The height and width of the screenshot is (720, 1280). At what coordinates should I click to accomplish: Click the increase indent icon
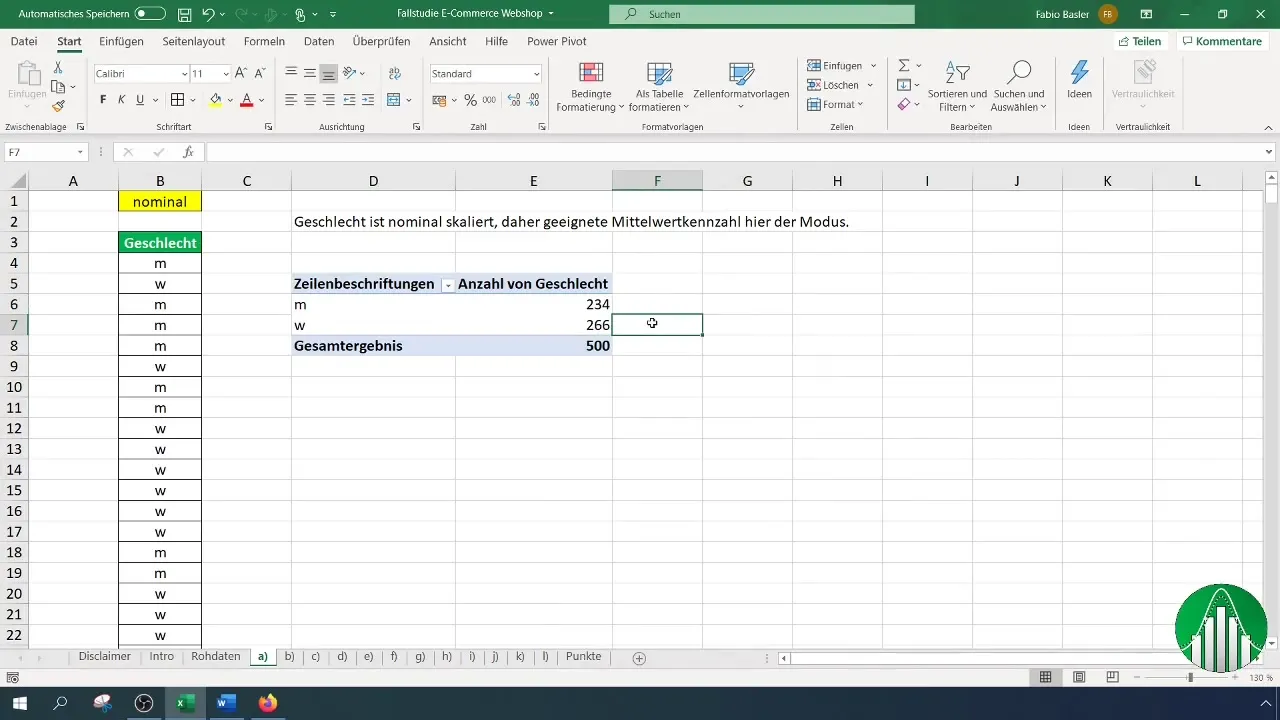click(367, 100)
